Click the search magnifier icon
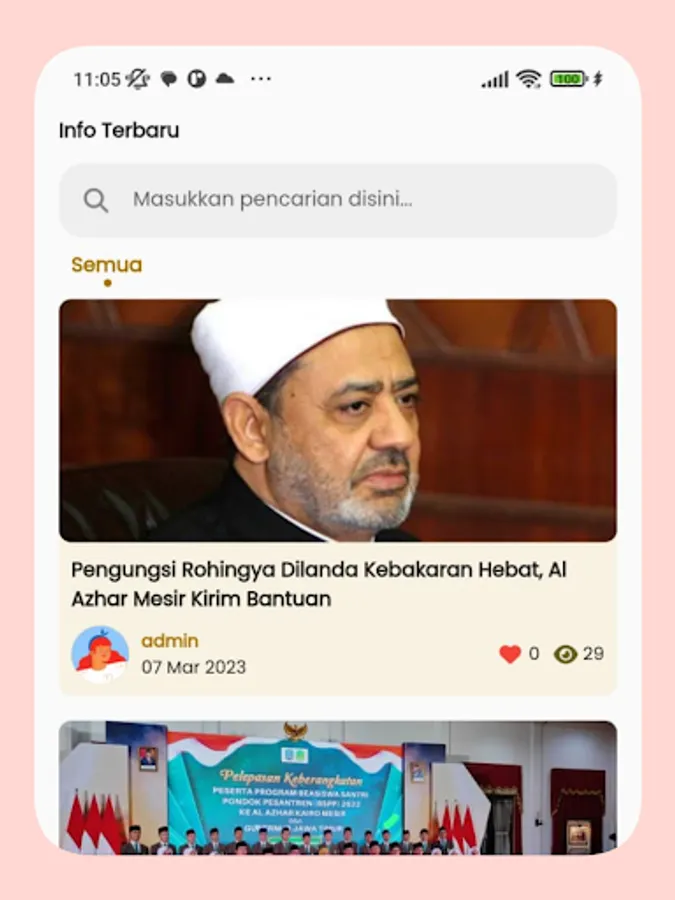The image size is (675, 900). point(96,200)
